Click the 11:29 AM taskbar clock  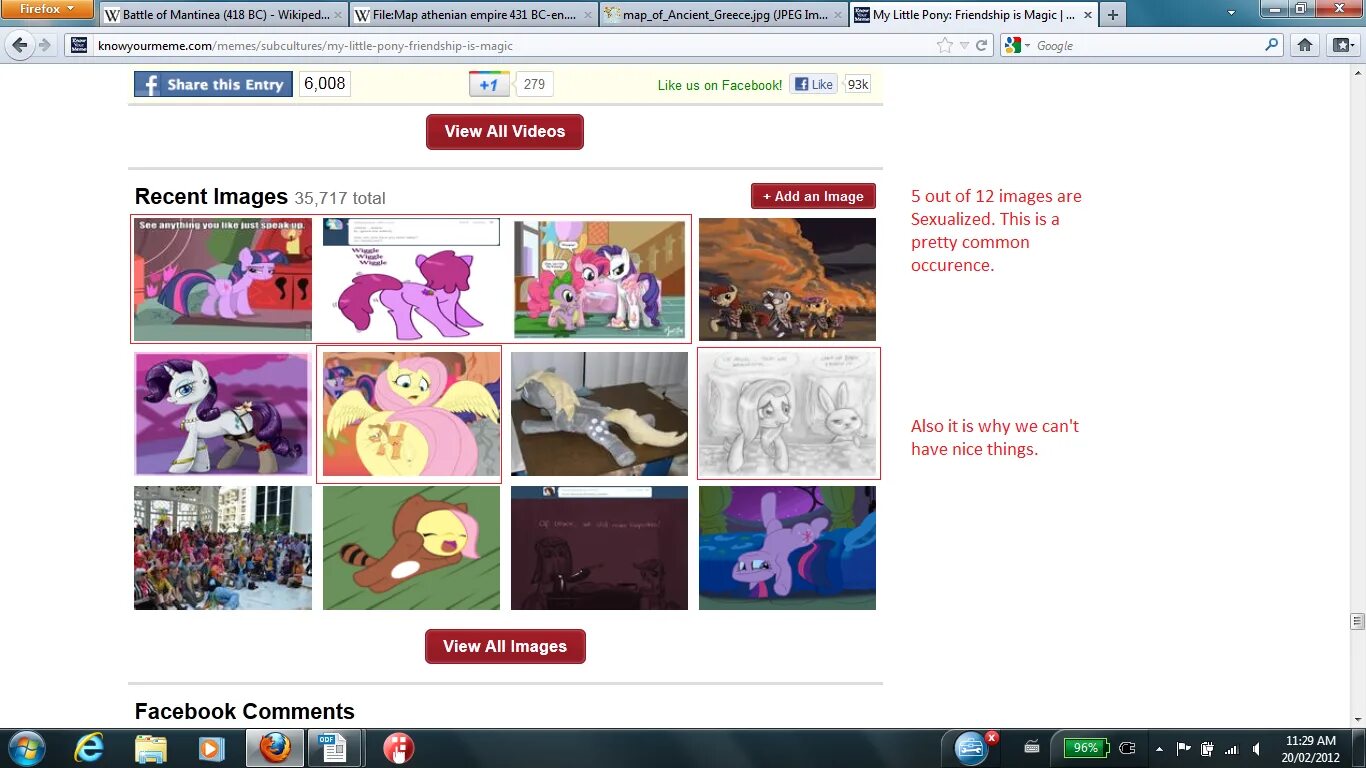pyautogui.click(x=1311, y=741)
